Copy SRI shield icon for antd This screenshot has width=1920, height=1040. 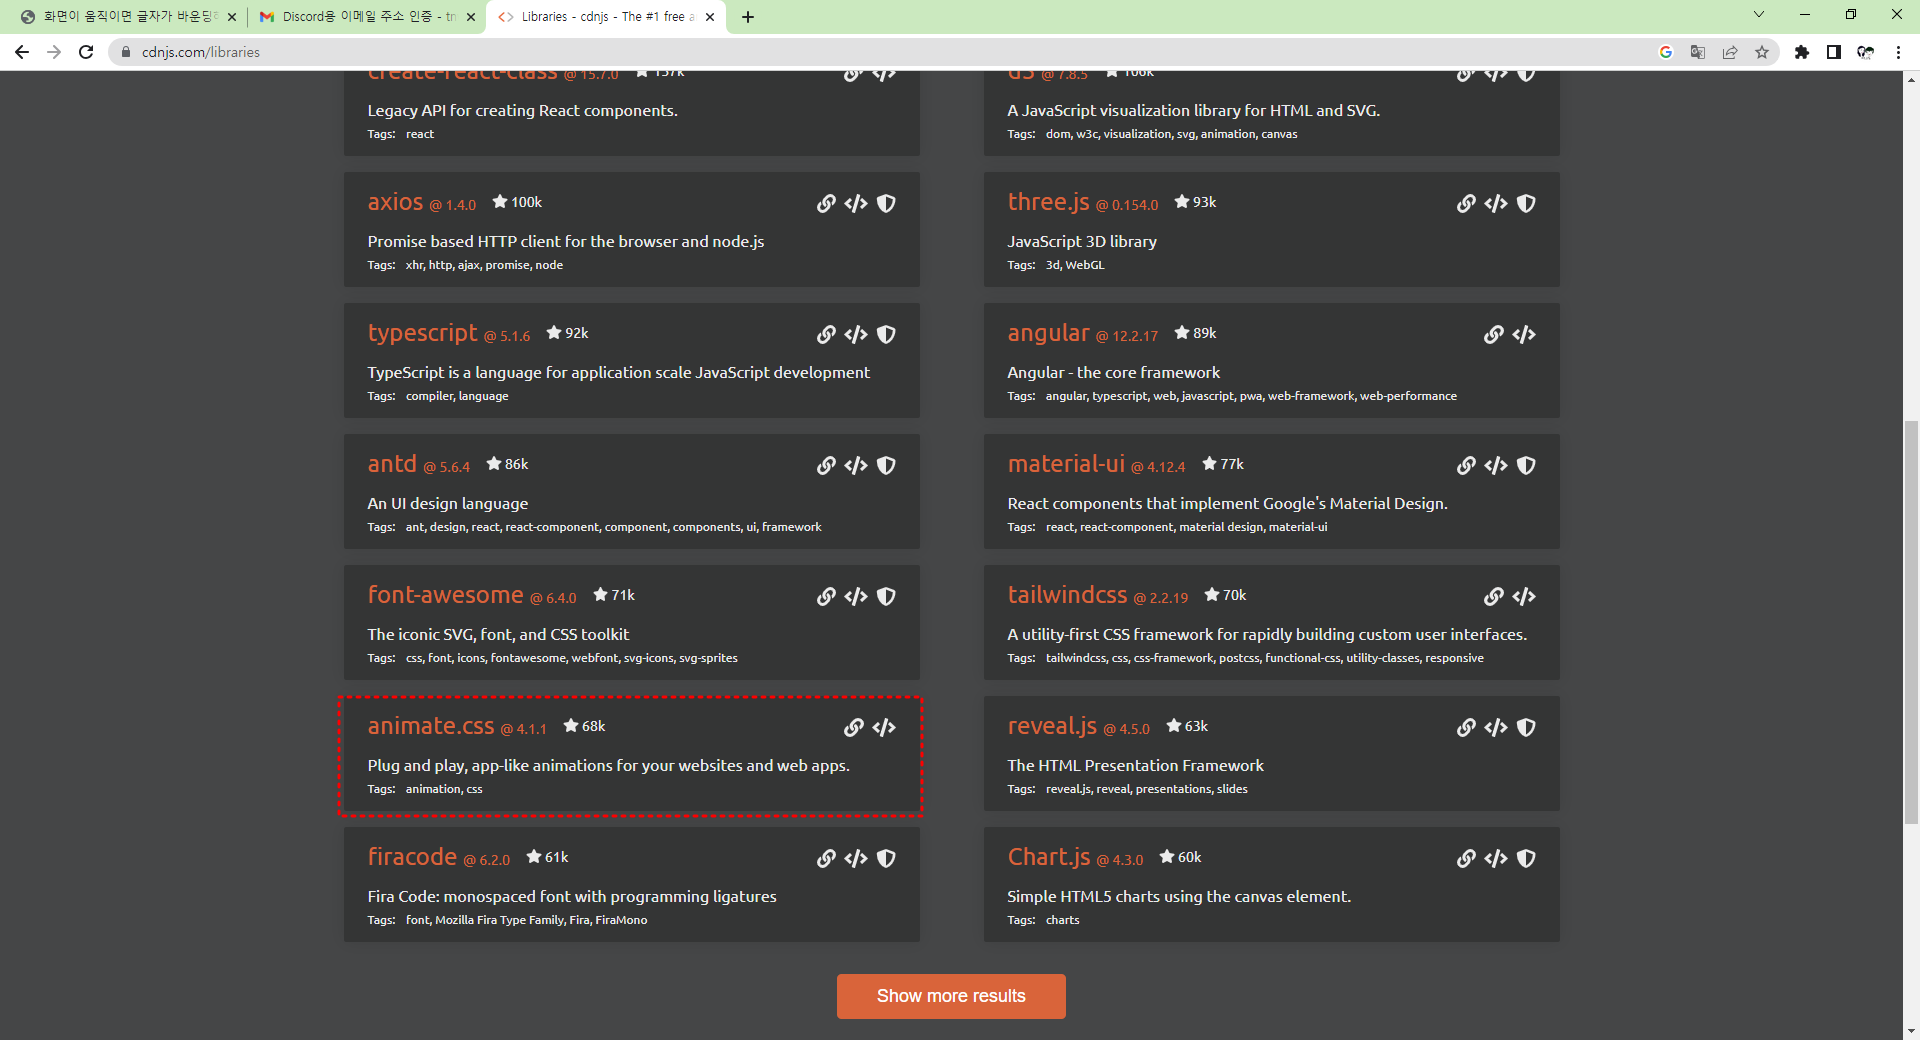pyautogui.click(x=886, y=466)
